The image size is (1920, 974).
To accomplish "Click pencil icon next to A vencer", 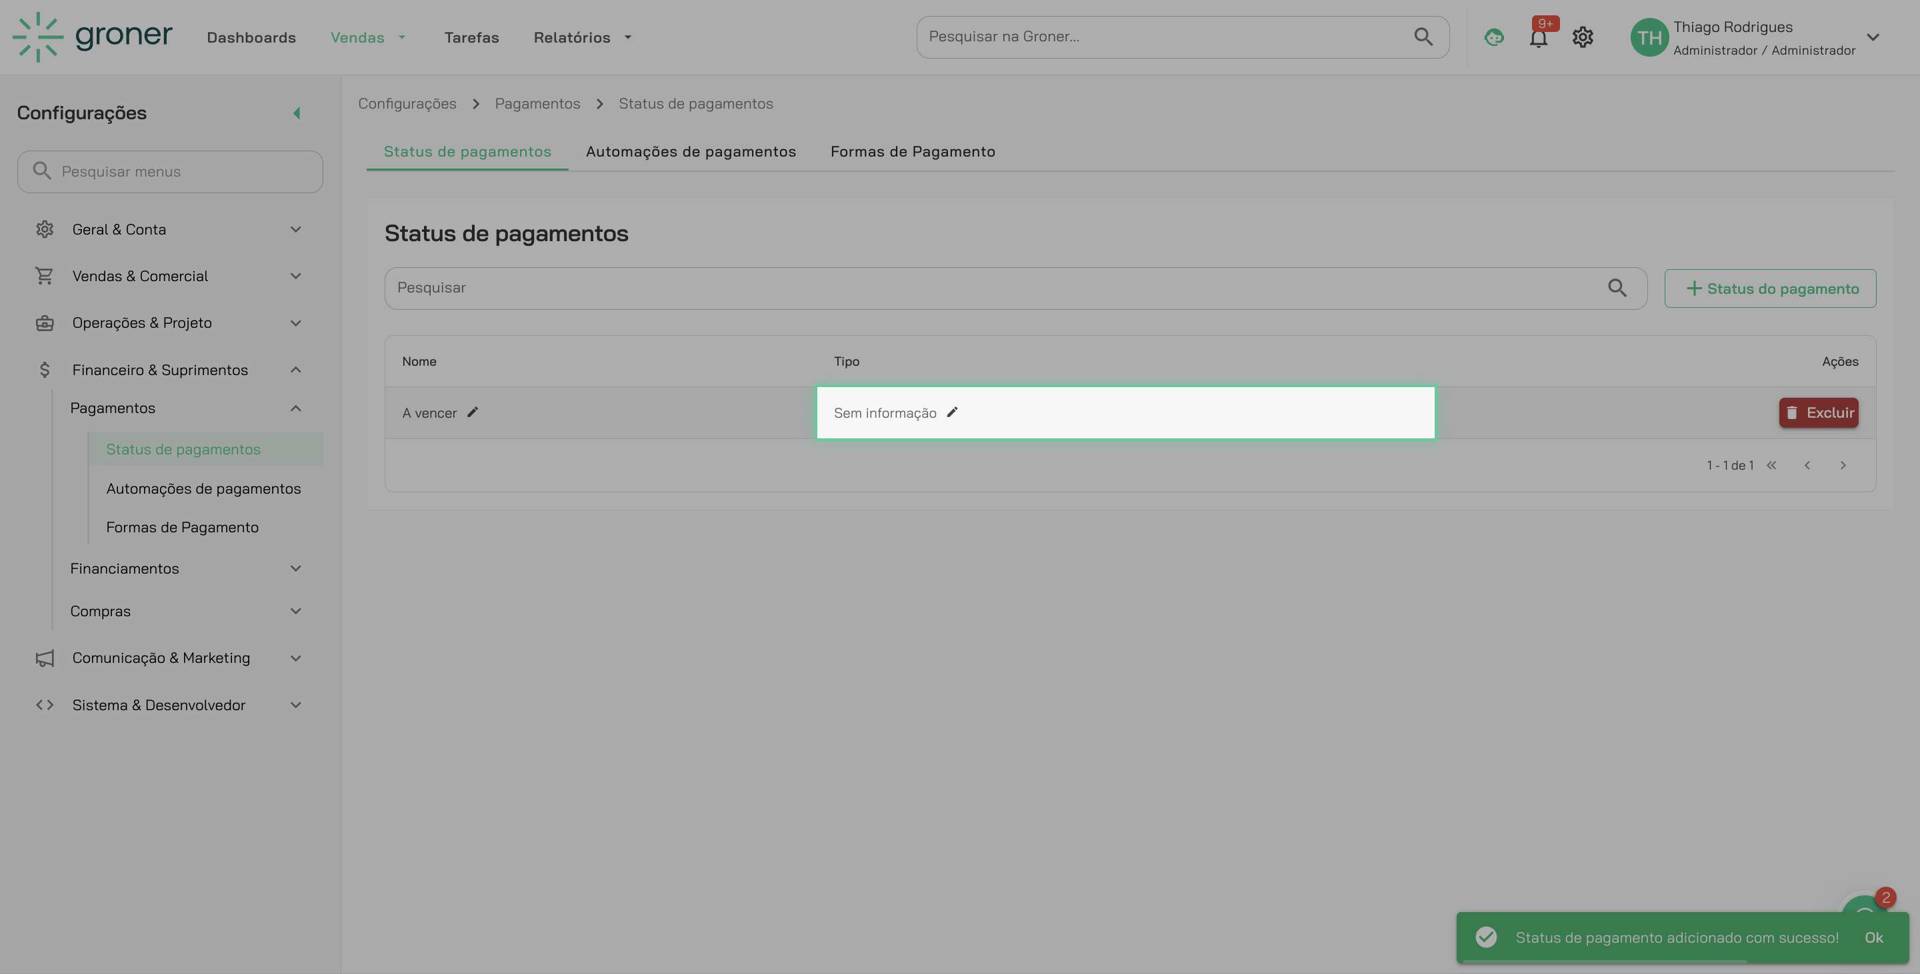I will 473,412.
